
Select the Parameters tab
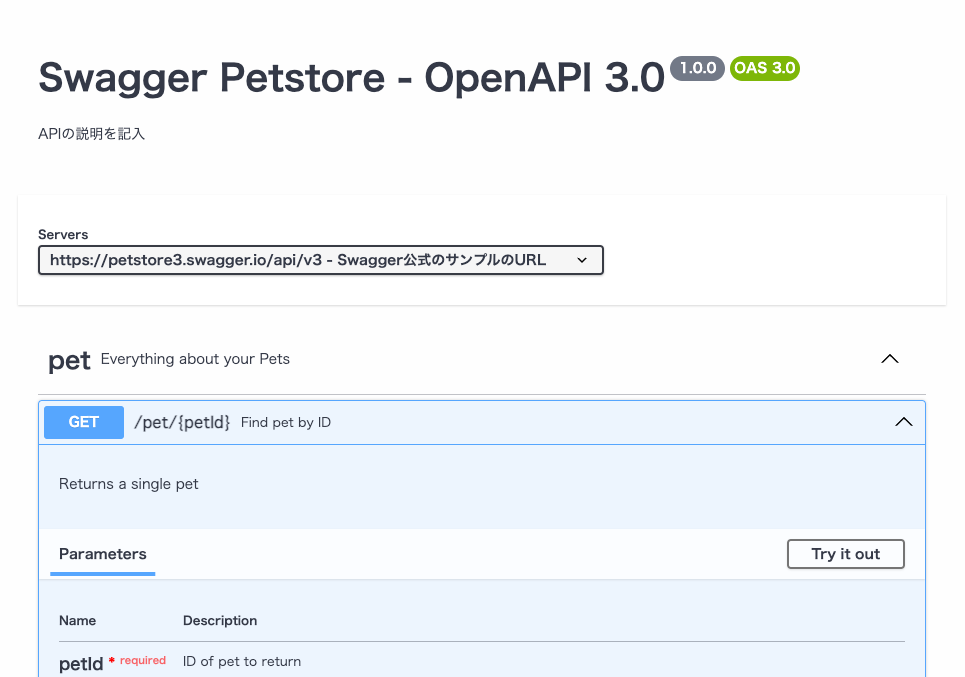[103, 554]
